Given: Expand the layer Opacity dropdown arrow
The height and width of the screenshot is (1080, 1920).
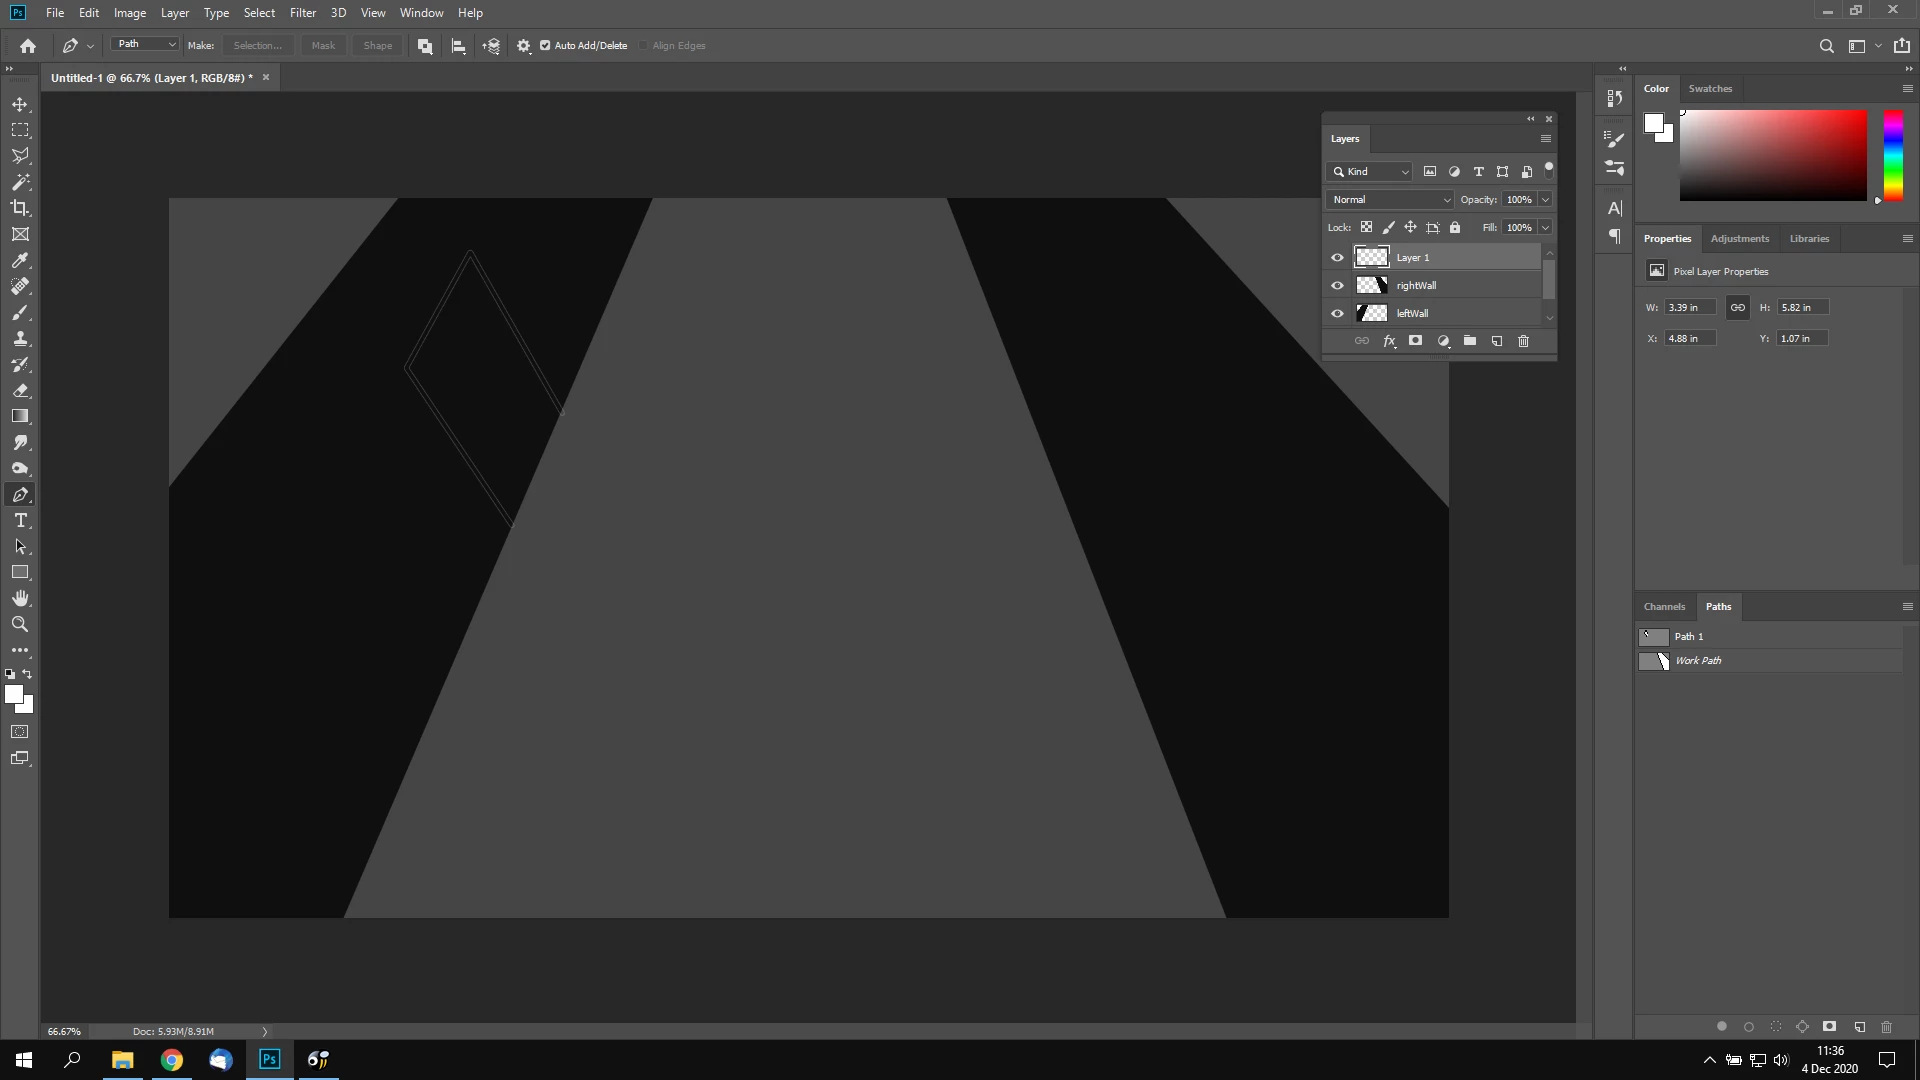Looking at the screenshot, I should [1545, 199].
